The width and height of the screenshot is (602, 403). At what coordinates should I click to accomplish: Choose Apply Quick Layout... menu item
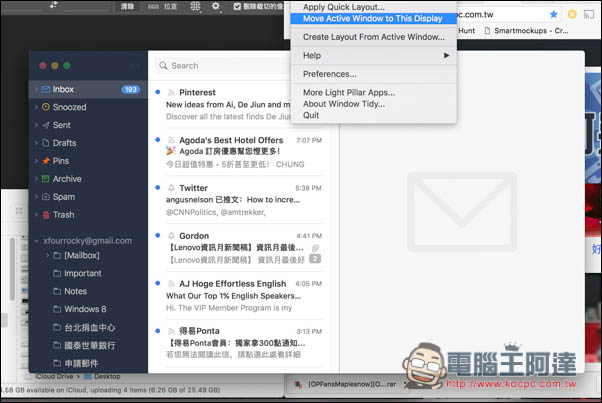374,7
